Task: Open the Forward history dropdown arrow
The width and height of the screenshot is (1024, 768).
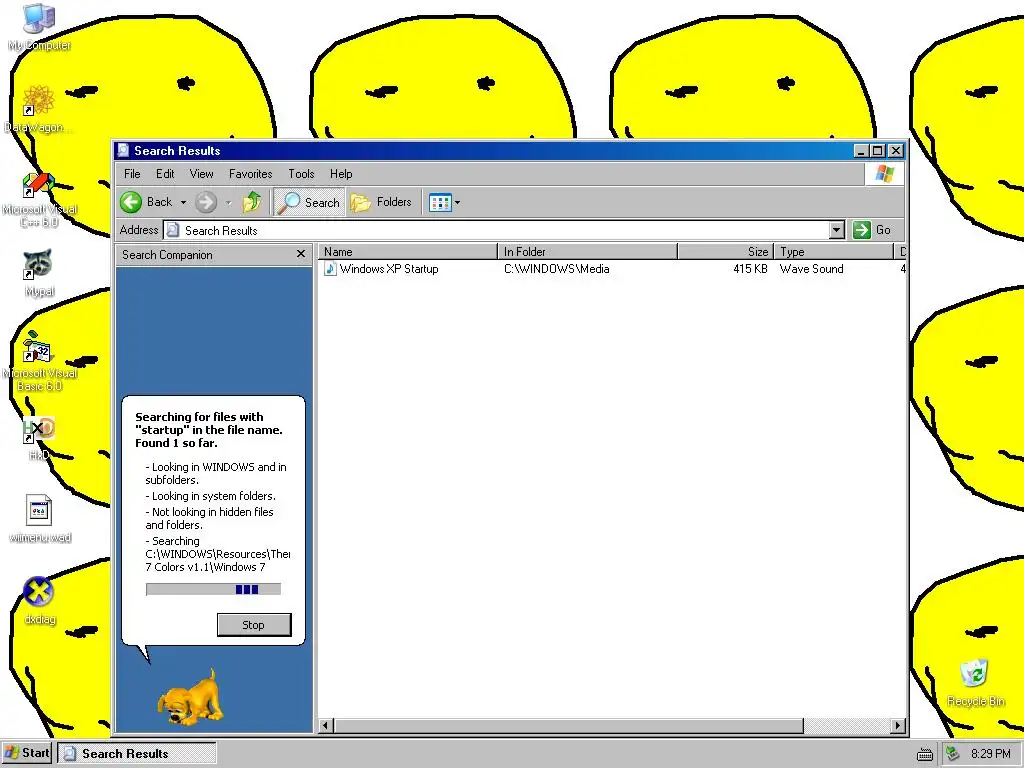Action: coord(229,202)
